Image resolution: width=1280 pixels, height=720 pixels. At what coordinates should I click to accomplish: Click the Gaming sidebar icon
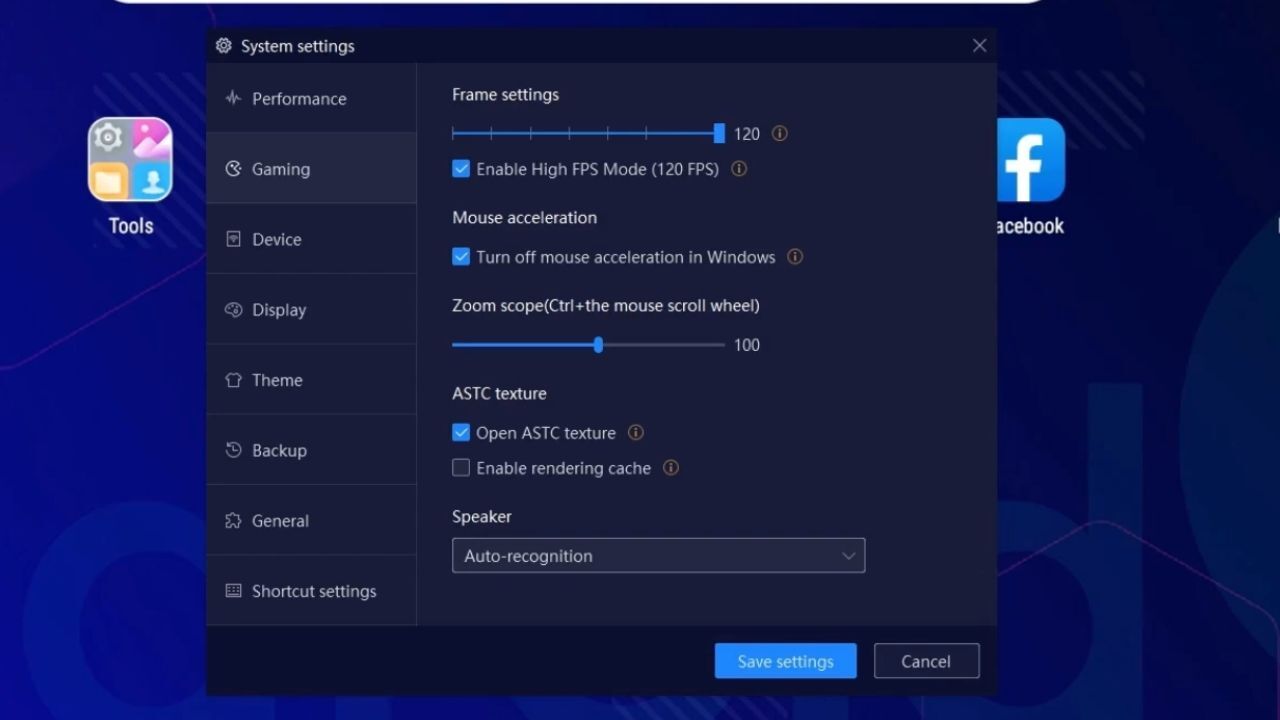click(x=233, y=169)
